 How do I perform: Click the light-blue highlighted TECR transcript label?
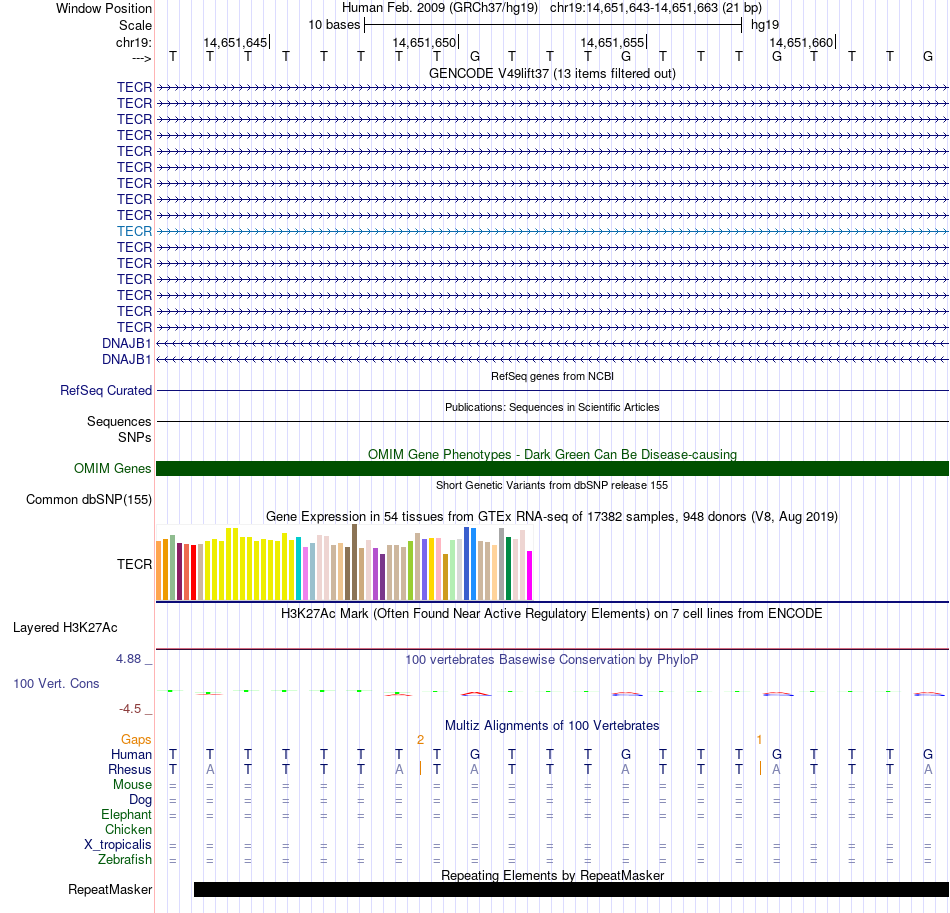pos(135,231)
